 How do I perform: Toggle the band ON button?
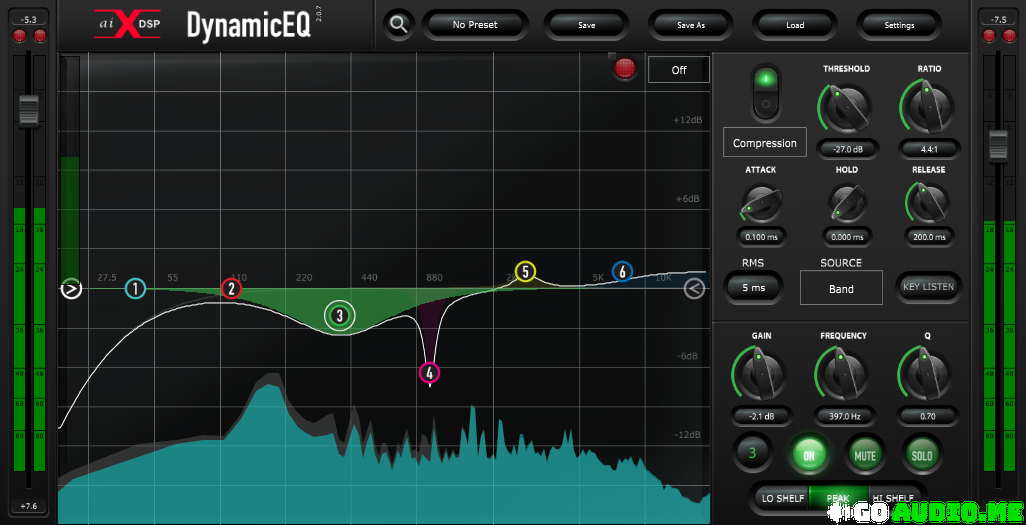coord(809,453)
